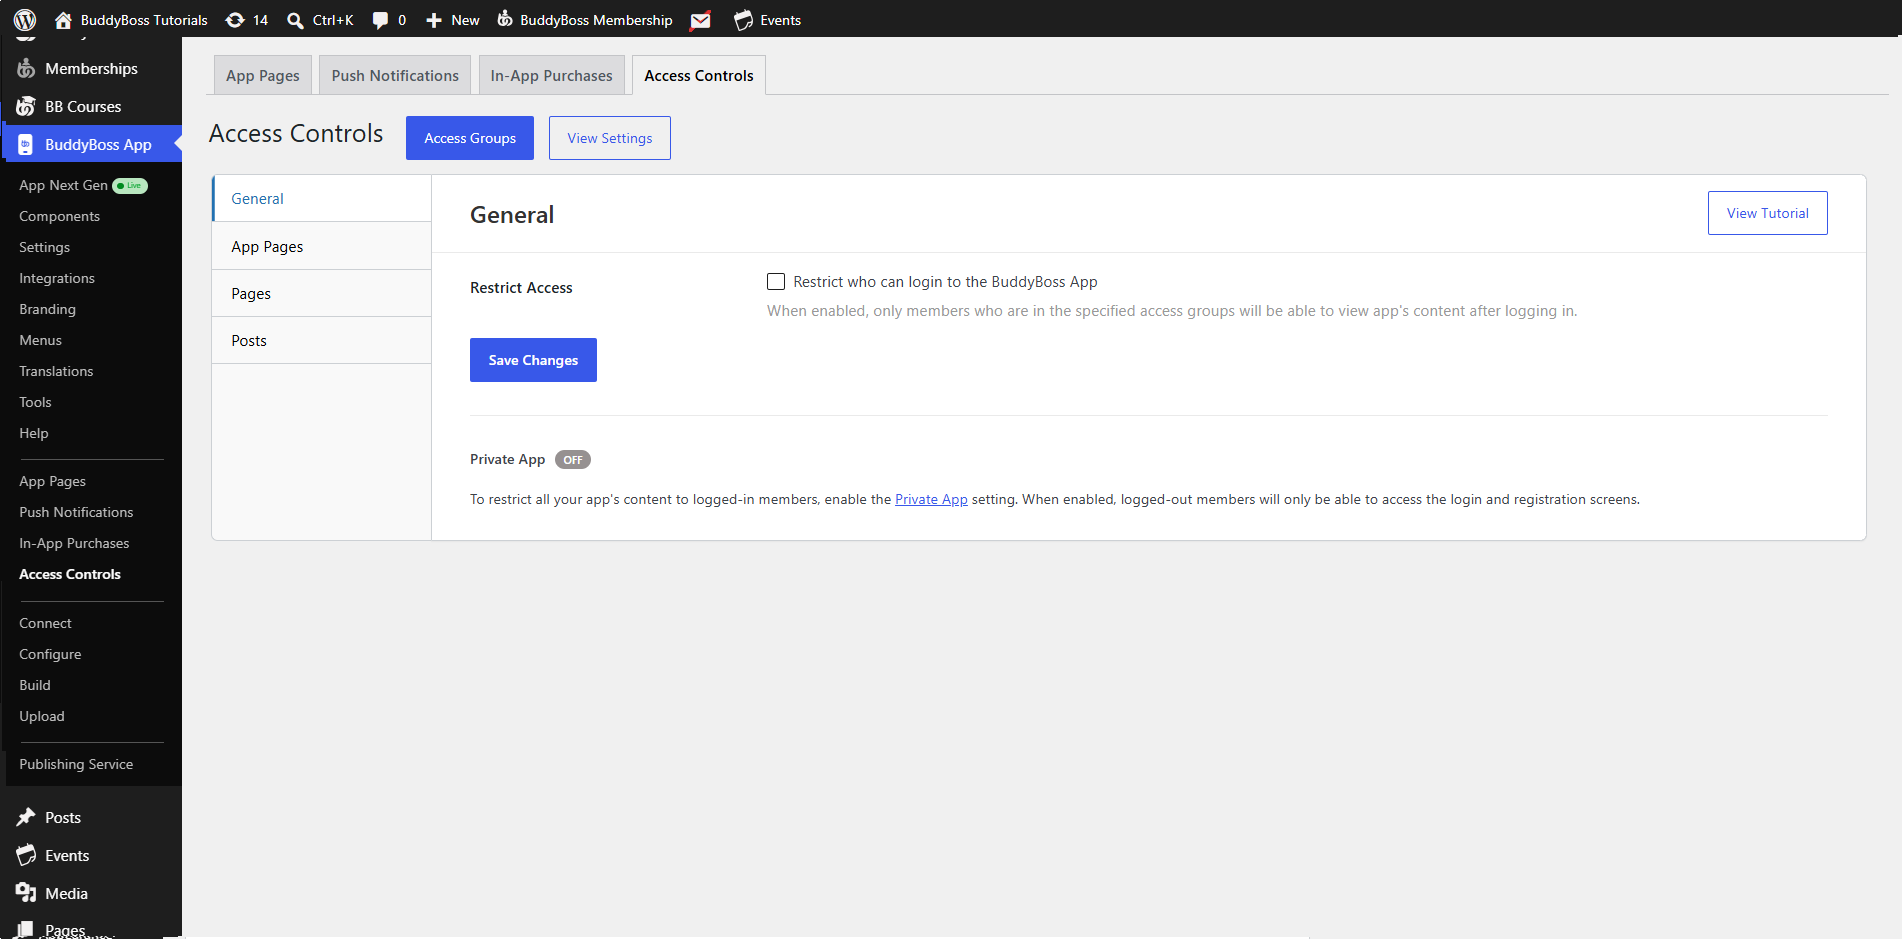Screen dimensions: 1902x939
Task: Open Integrations submenu item
Action: [57, 278]
